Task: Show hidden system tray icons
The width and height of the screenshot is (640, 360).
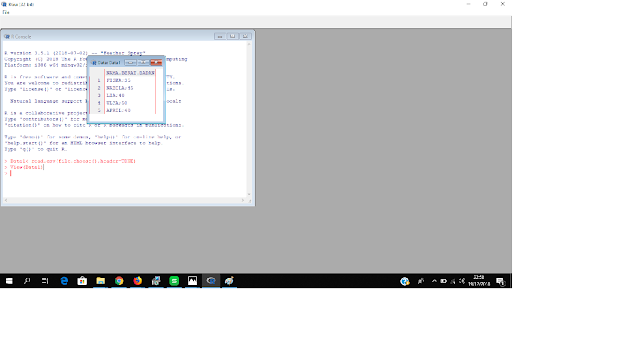Action: pos(434,281)
